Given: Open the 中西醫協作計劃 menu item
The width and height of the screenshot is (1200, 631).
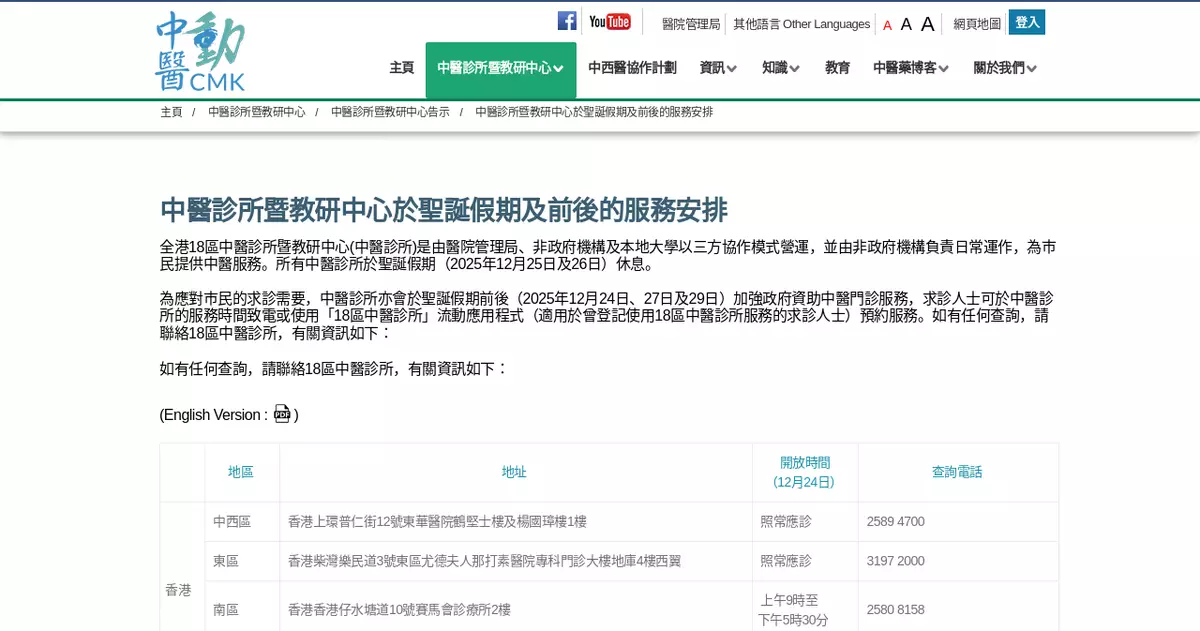Looking at the screenshot, I should 632,68.
